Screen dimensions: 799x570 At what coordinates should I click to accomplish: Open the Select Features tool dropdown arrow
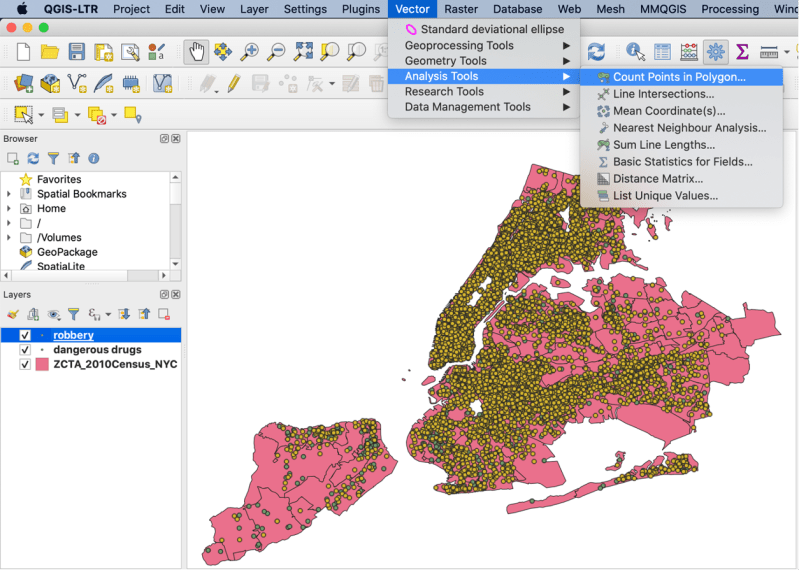(41, 115)
